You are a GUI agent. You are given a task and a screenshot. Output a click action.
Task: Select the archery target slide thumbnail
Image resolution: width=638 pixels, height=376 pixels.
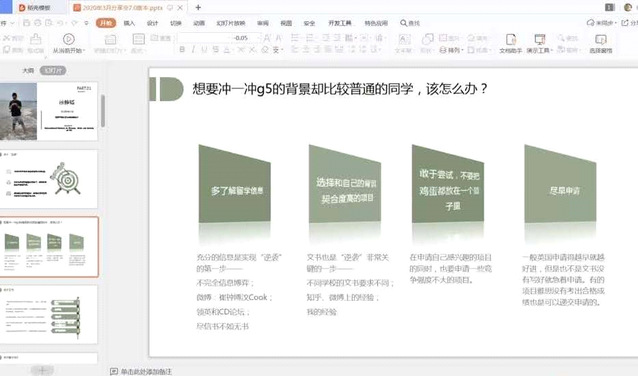pos(49,179)
